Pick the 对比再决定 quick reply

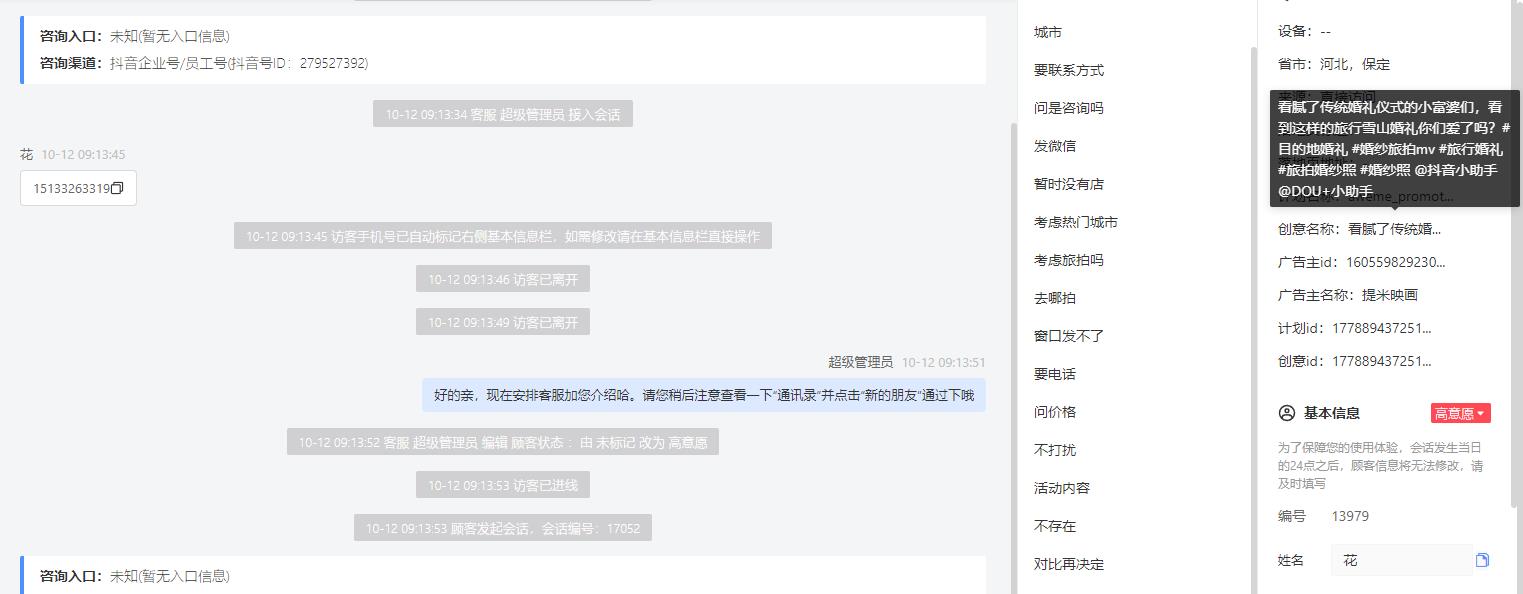[x=1069, y=564]
